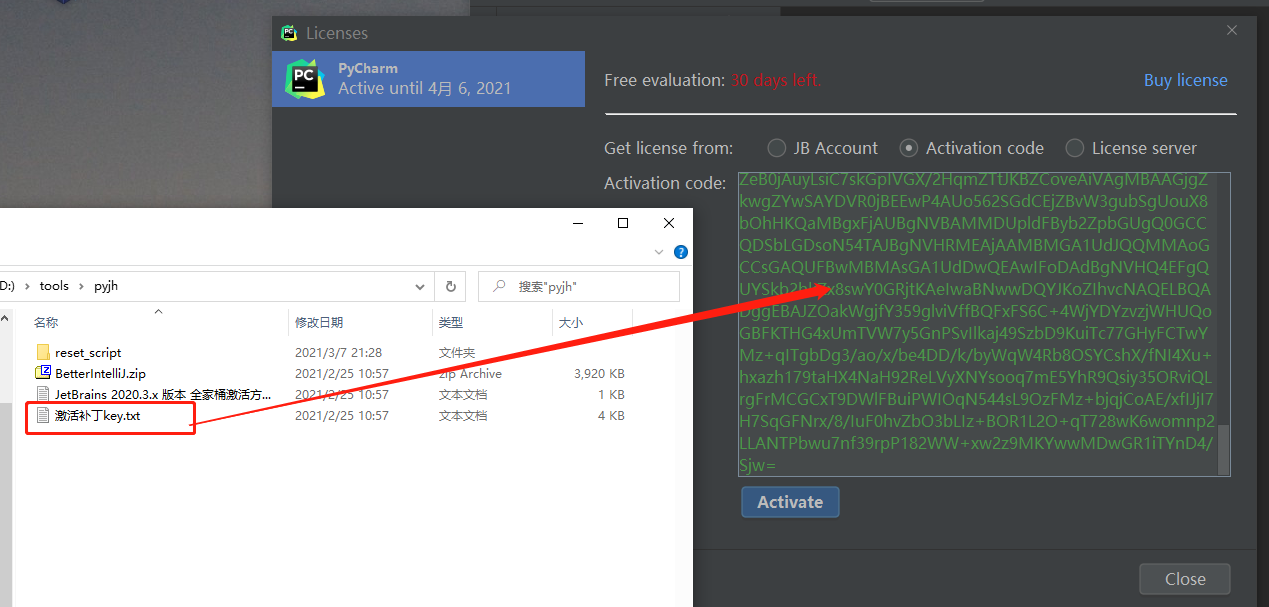Maximize the Explorer window

pos(623,223)
